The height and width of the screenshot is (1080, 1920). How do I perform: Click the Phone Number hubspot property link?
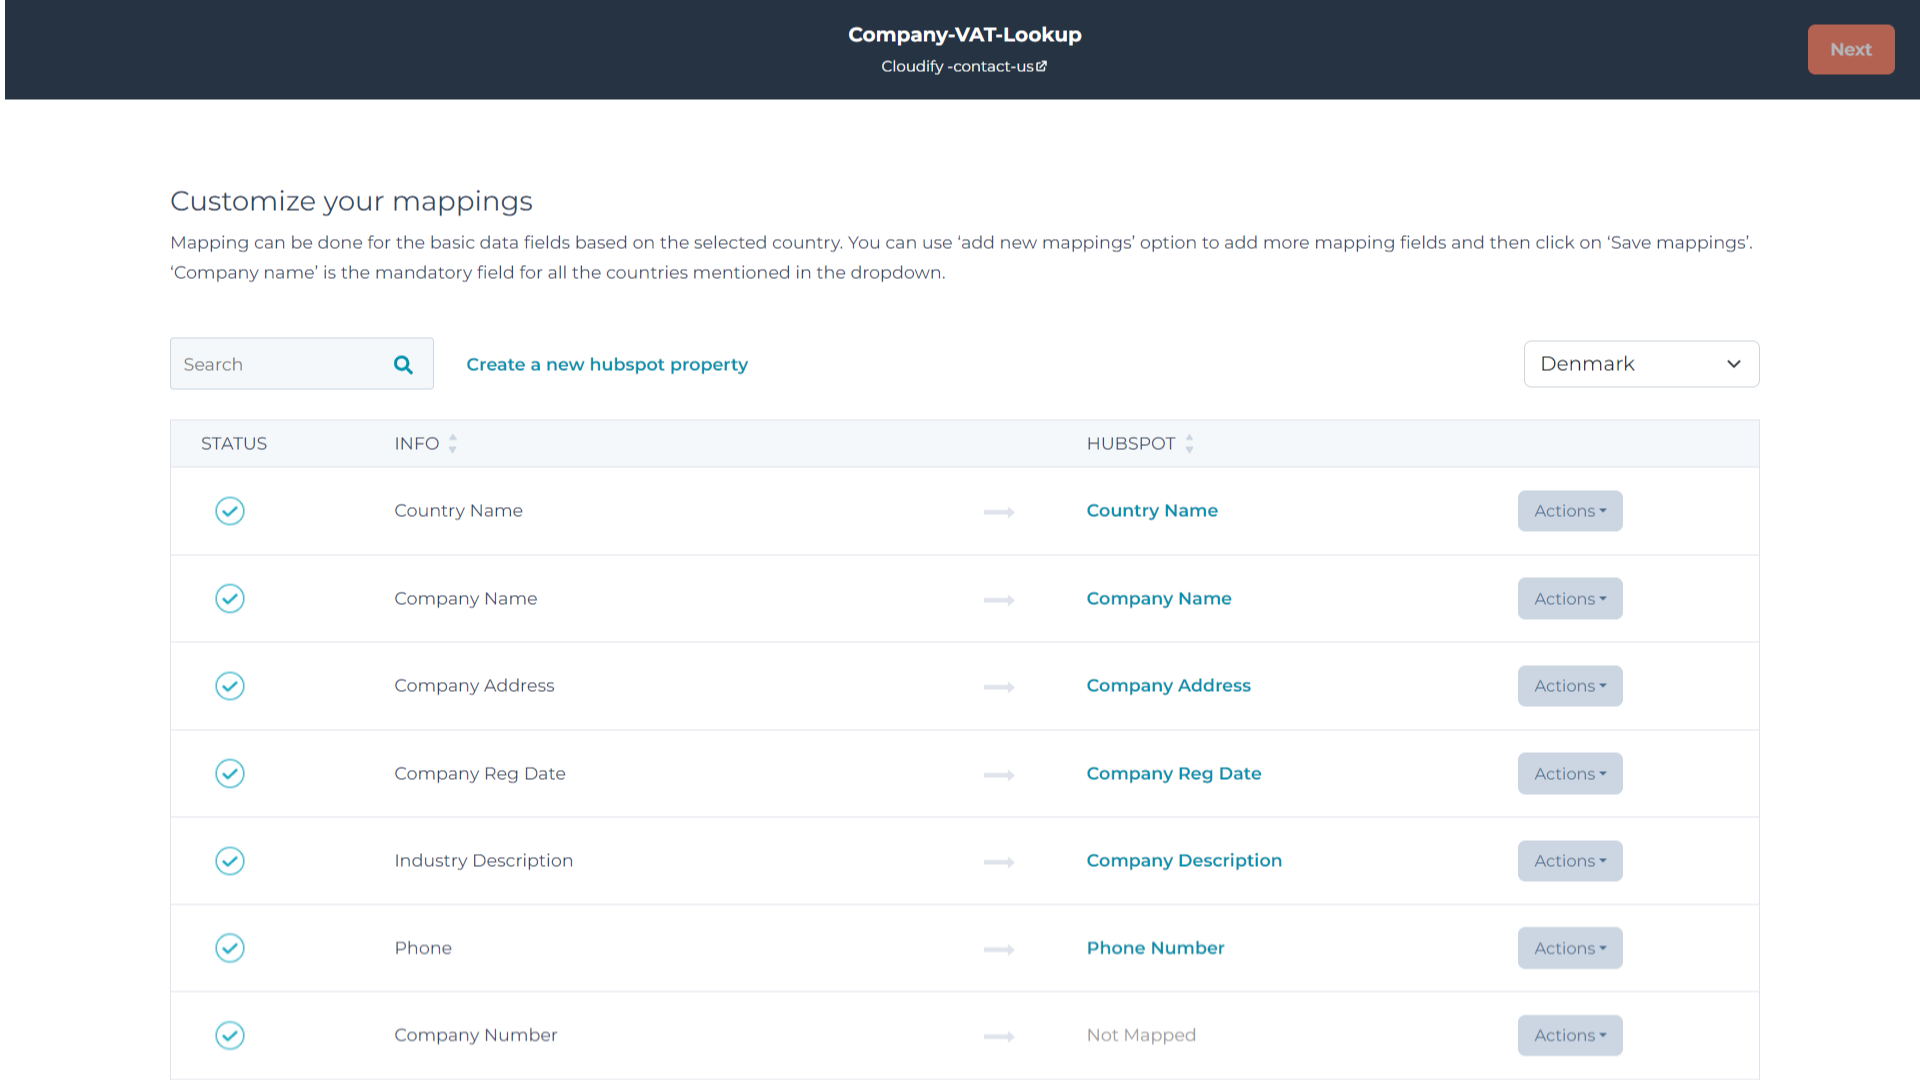(x=1155, y=948)
